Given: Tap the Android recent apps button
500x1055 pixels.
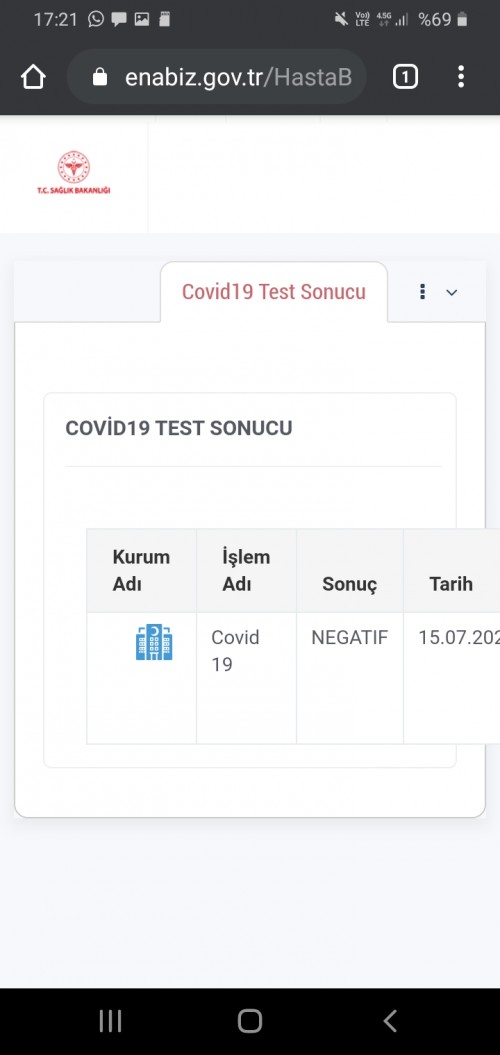Looking at the screenshot, I should 110,1021.
